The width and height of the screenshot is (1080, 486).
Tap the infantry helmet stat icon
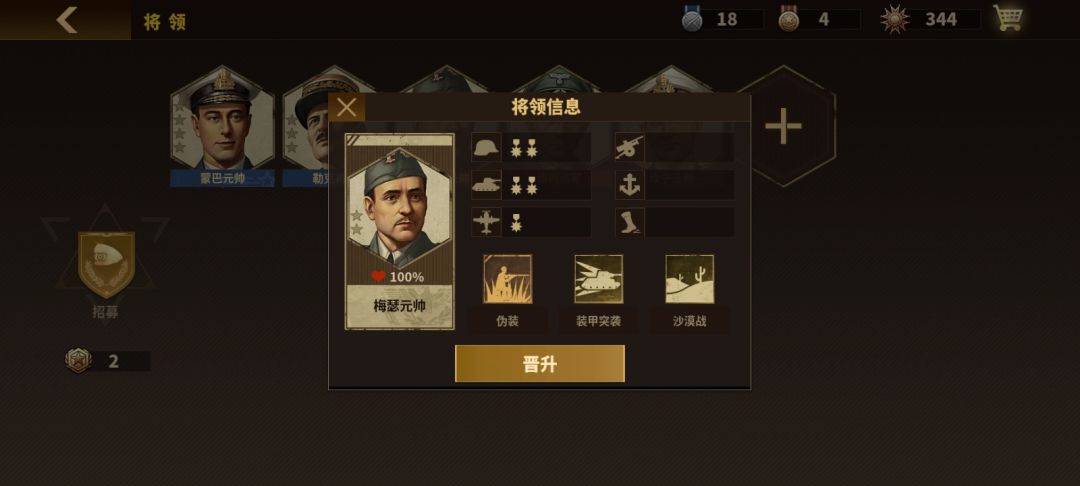click(x=486, y=147)
